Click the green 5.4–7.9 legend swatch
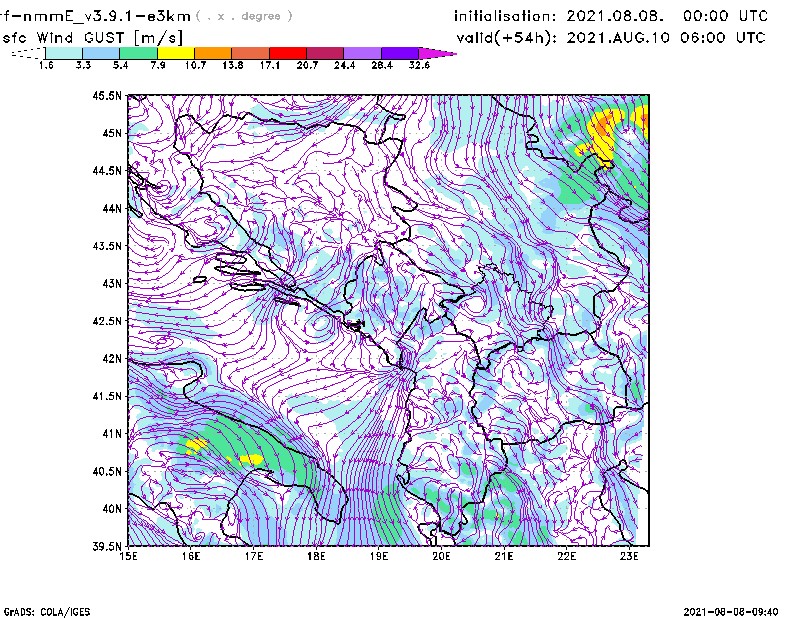This screenshot has width=800, height=618. [138, 53]
